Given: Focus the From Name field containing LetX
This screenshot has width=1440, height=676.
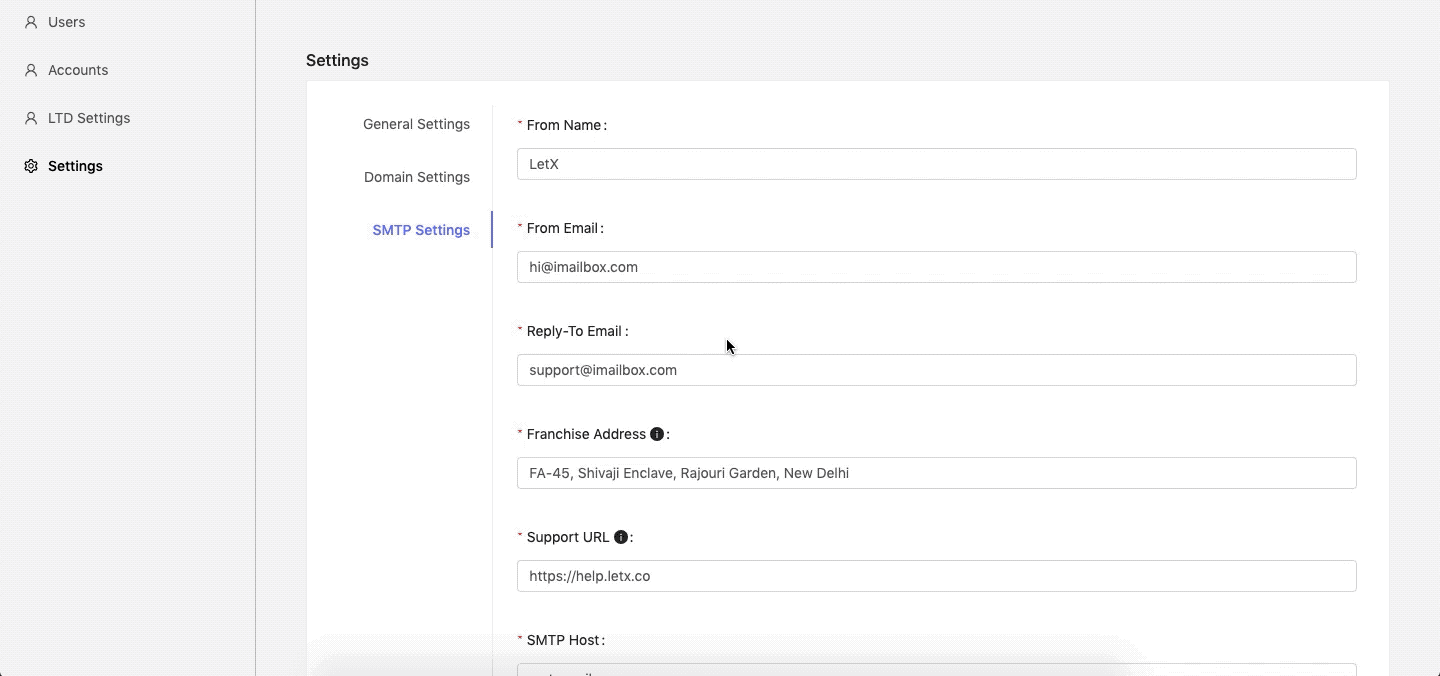Looking at the screenshot, I should coord(936,164).
